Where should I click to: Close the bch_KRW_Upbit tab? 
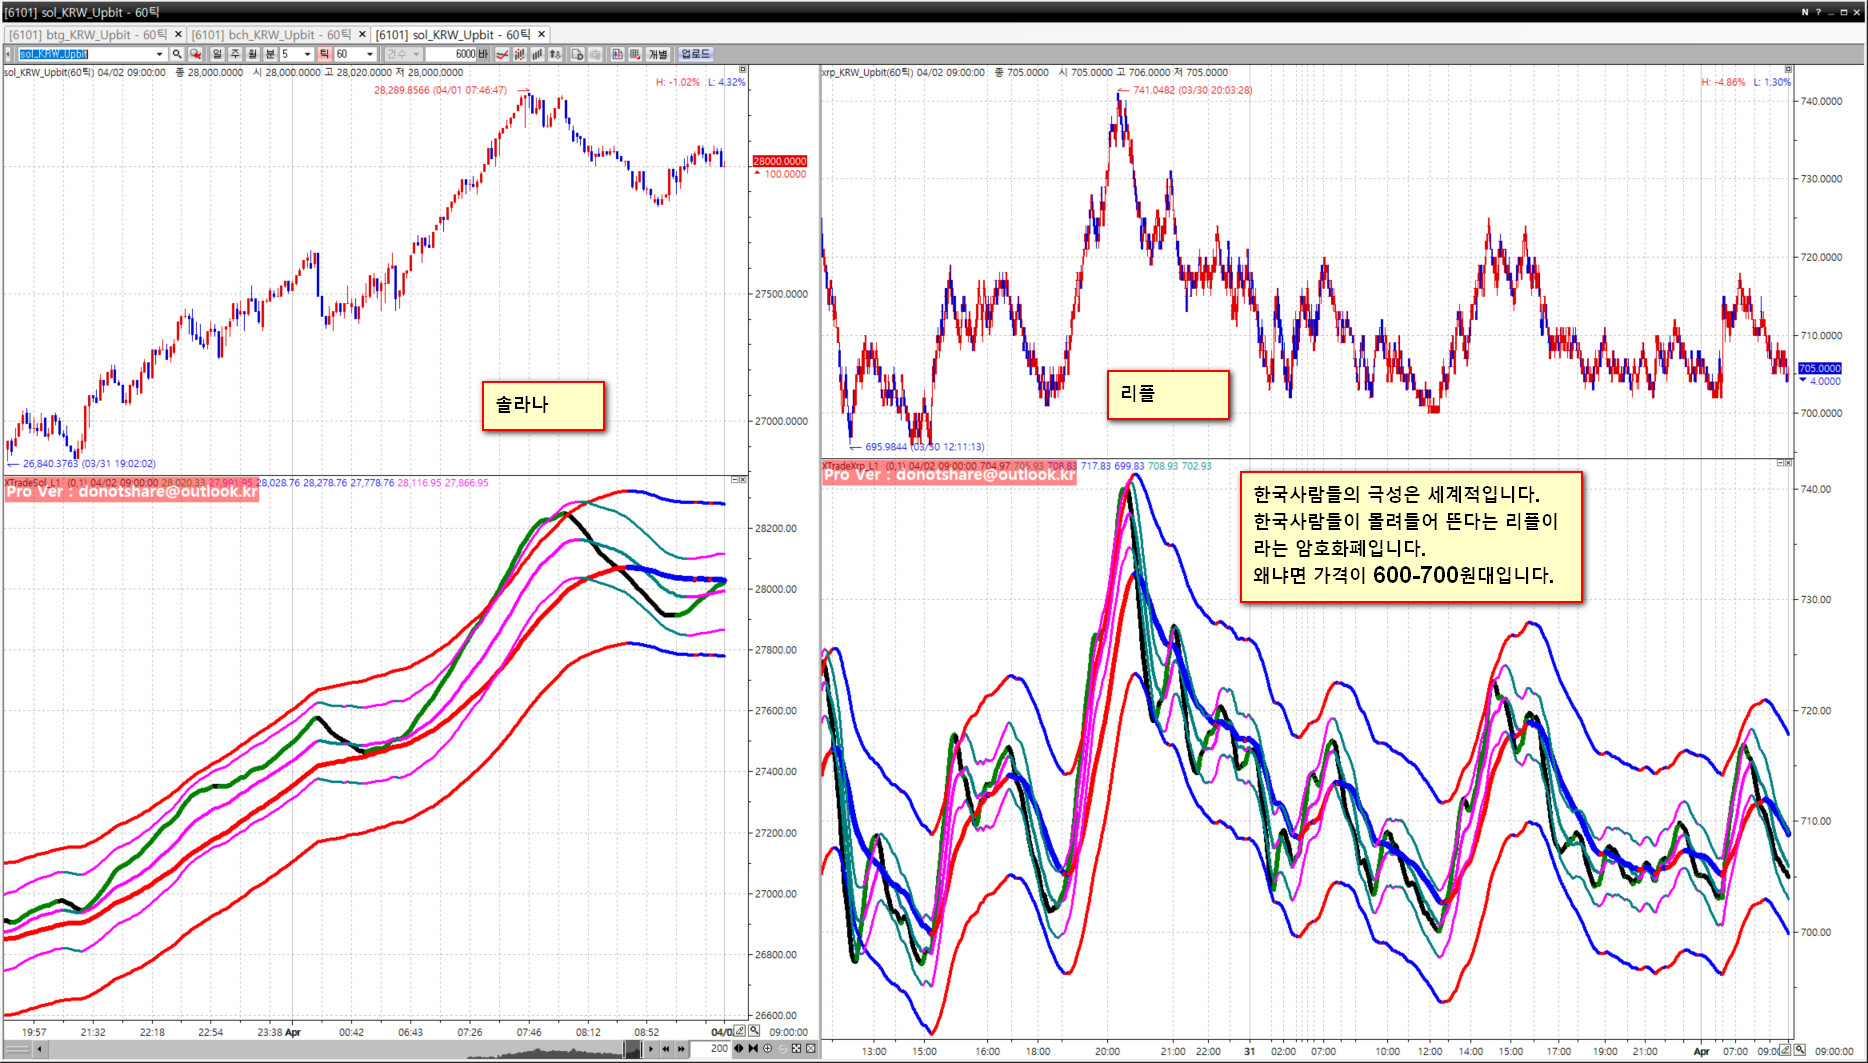point(362,35)
